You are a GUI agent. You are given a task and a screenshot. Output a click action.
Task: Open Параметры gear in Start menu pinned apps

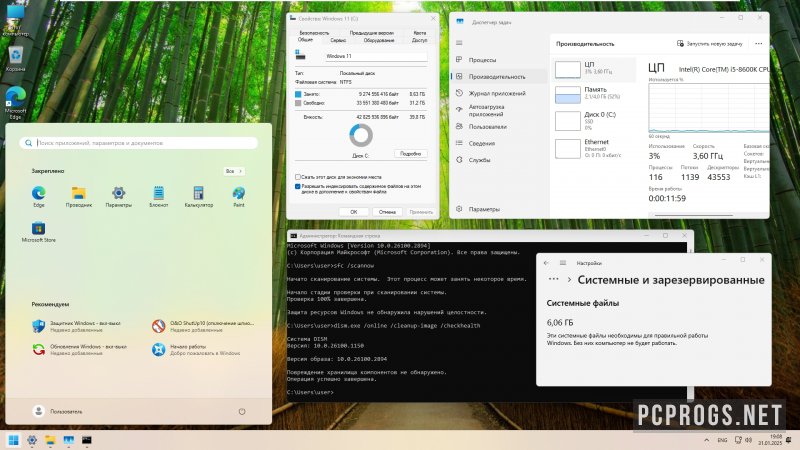click(x=118, y=196)
